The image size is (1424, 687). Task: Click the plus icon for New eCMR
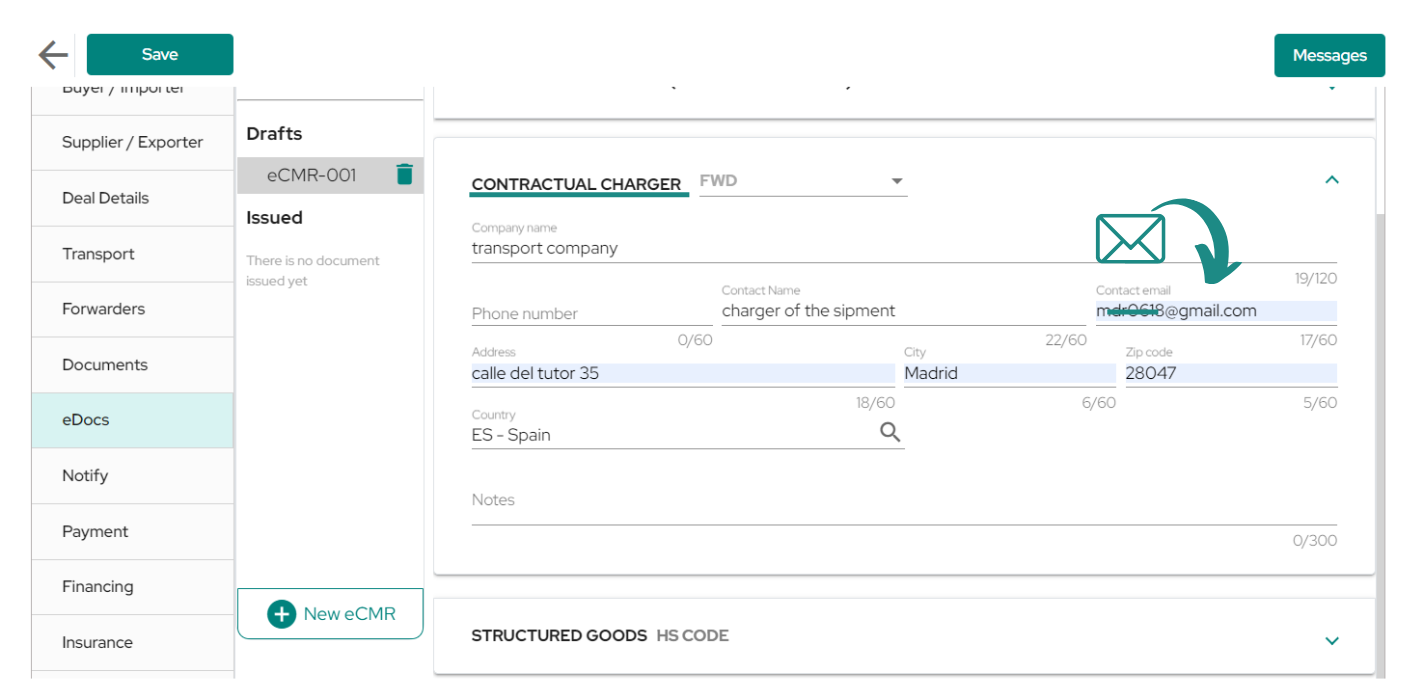282,614
